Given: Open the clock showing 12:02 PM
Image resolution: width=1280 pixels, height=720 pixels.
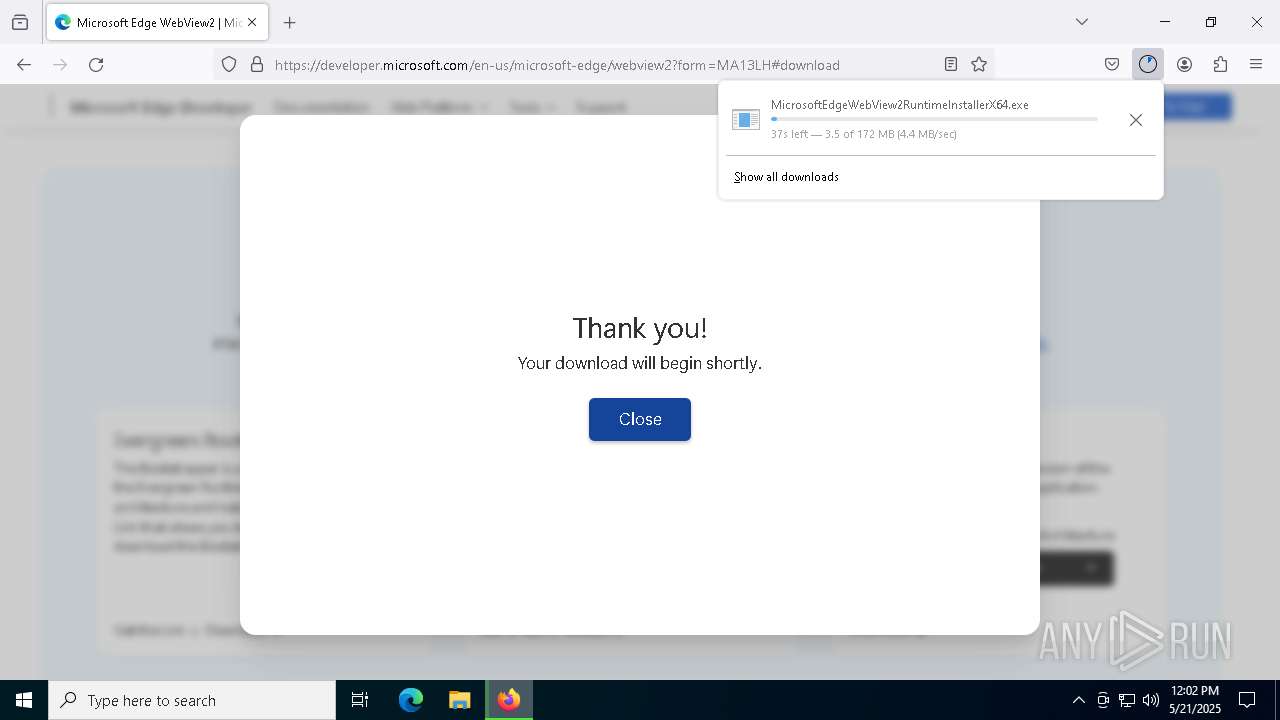Looking at the screenshot, I should 1195,700.
